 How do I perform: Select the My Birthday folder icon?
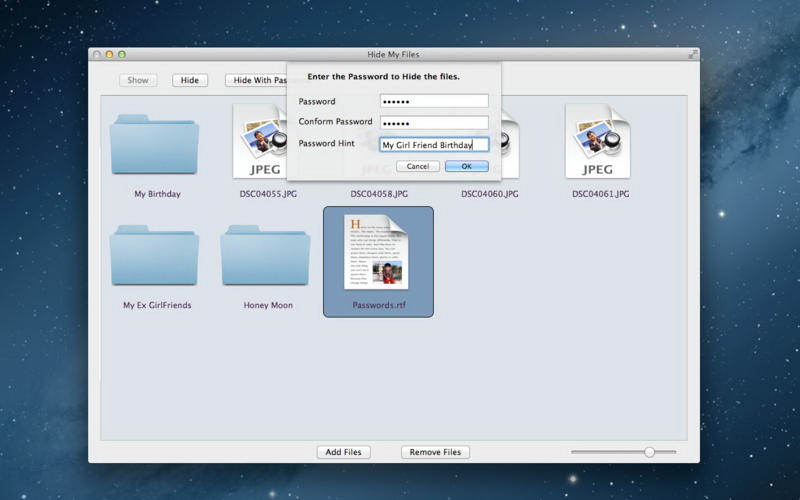tap(157, 145)
